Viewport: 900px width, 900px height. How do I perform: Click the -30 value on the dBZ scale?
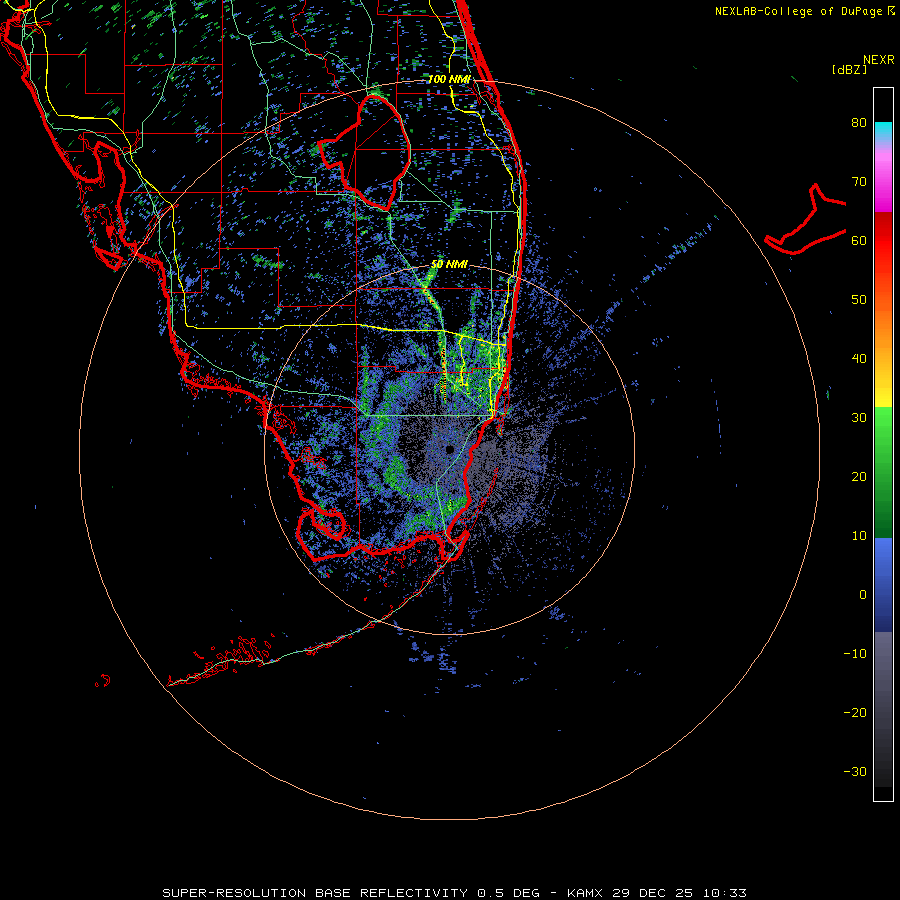pos(855,772)
